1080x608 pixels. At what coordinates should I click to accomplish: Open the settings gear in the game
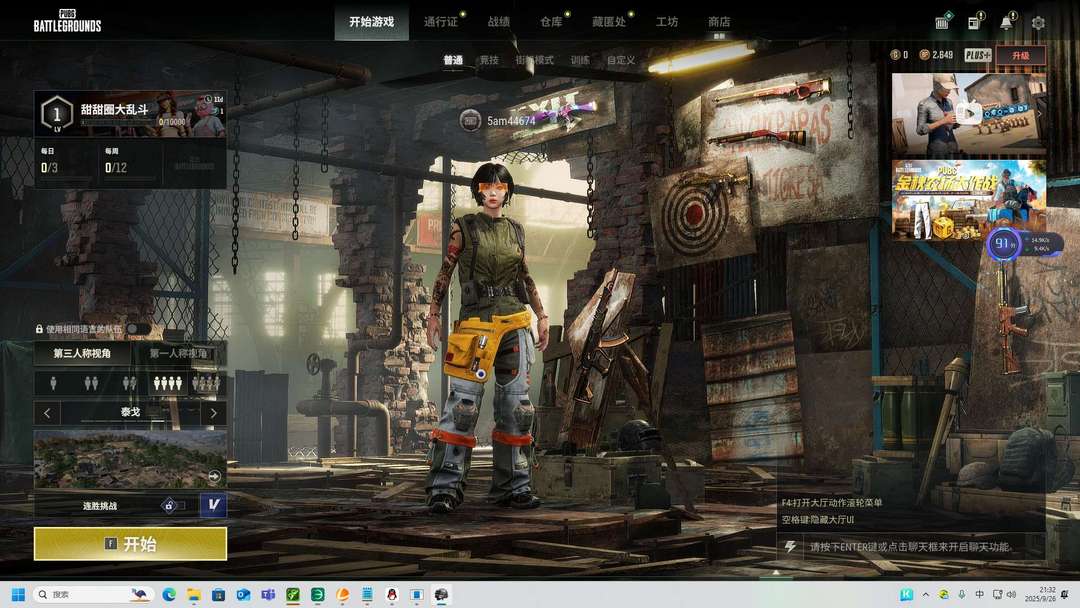pyautogui.click(x=1038, y=23)
